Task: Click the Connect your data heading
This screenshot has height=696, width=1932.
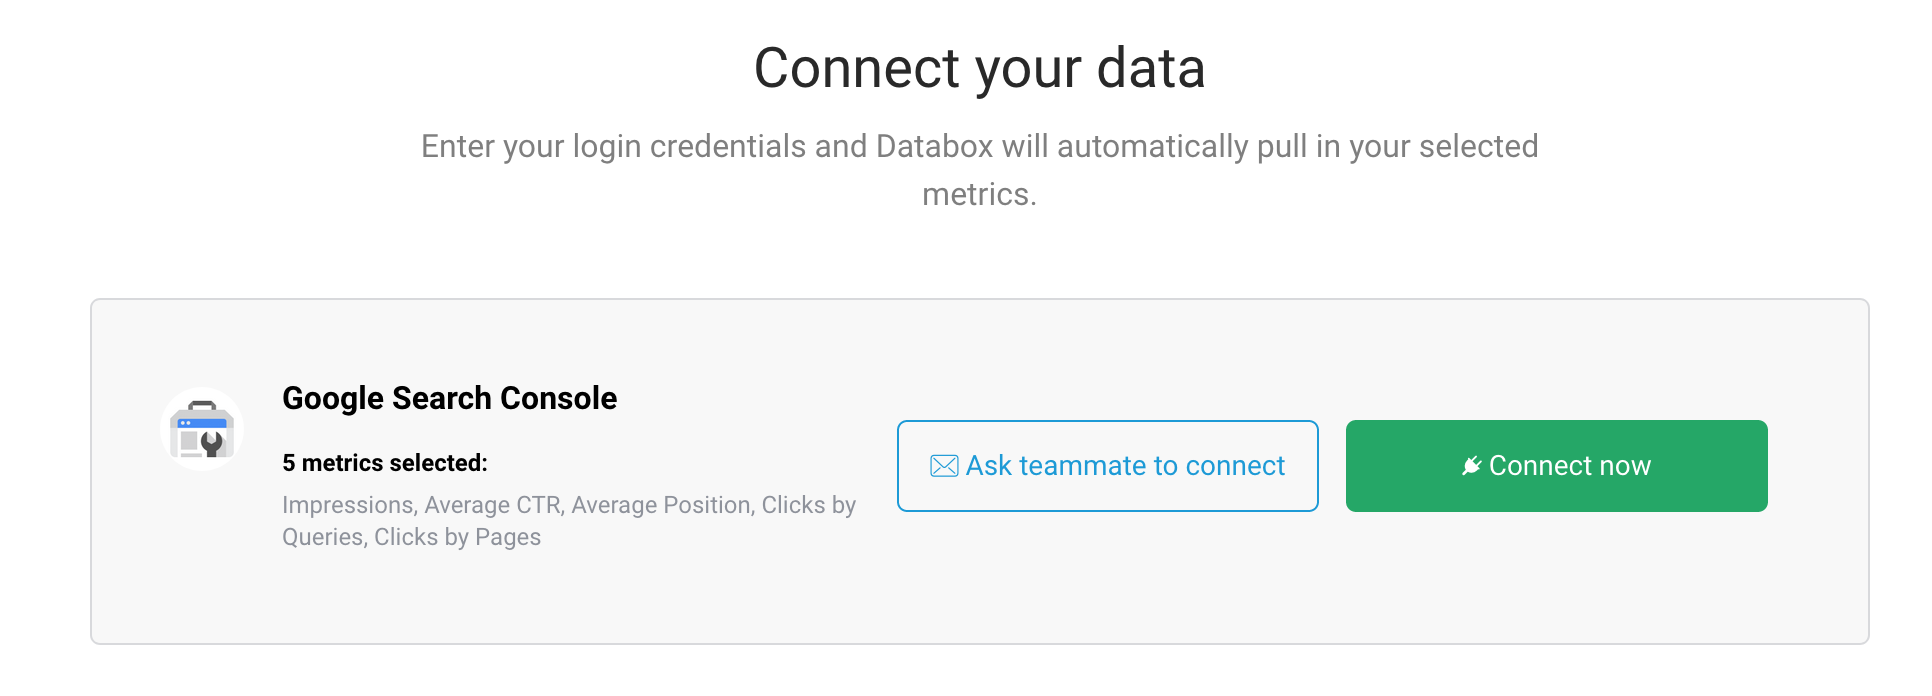Action: (980, 68)
